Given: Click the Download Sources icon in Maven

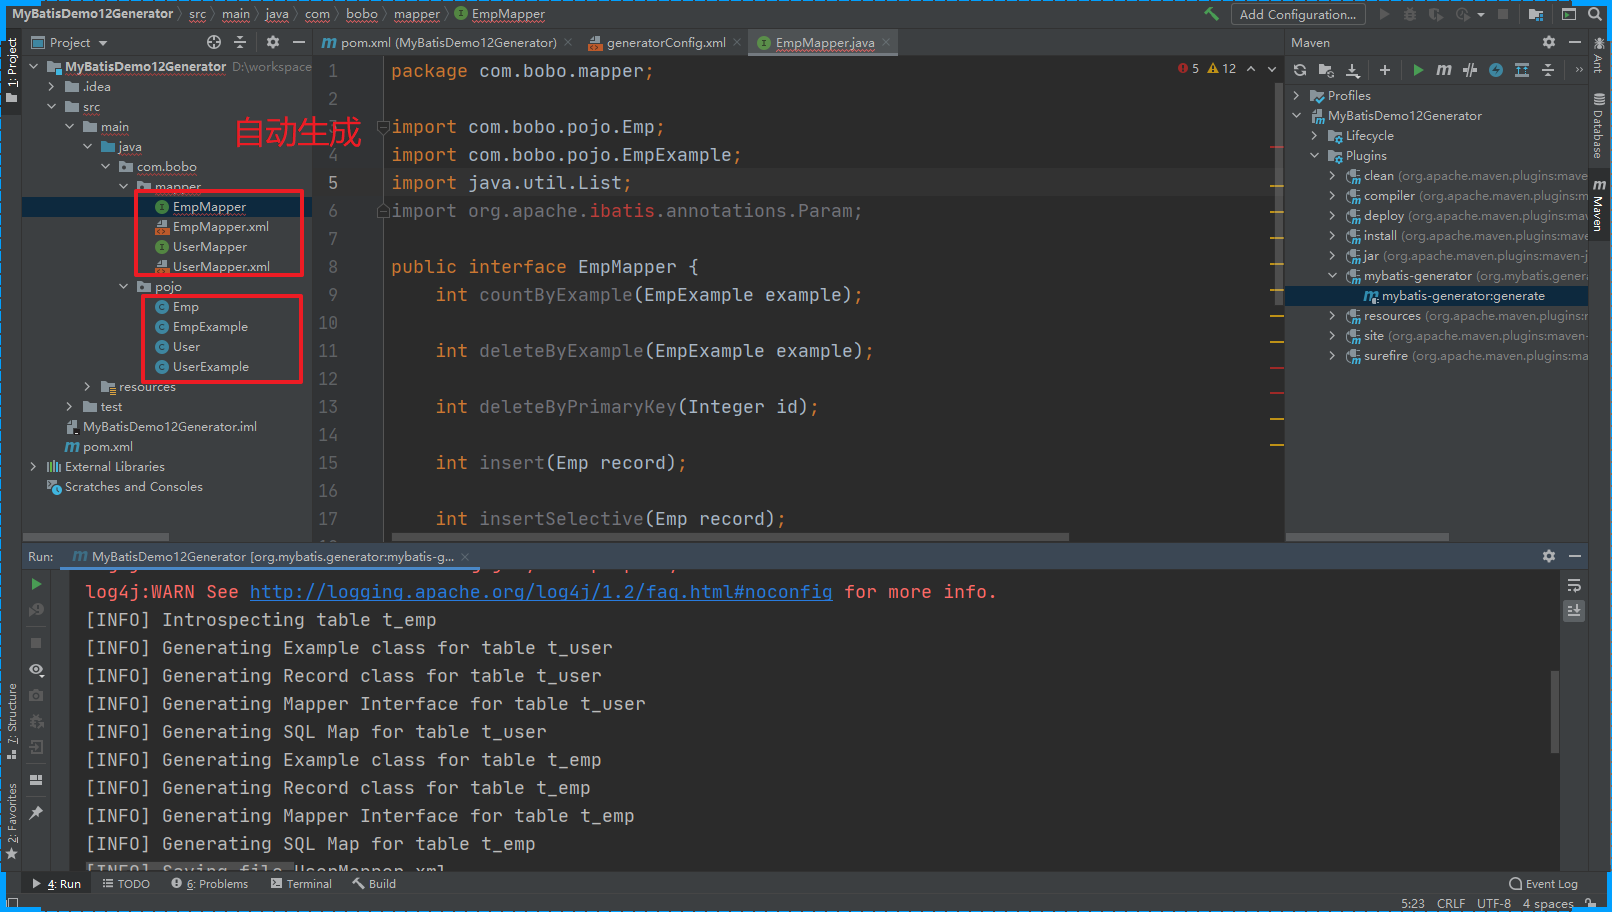Looking at the screenshot, I should [x=1353, y=70].
